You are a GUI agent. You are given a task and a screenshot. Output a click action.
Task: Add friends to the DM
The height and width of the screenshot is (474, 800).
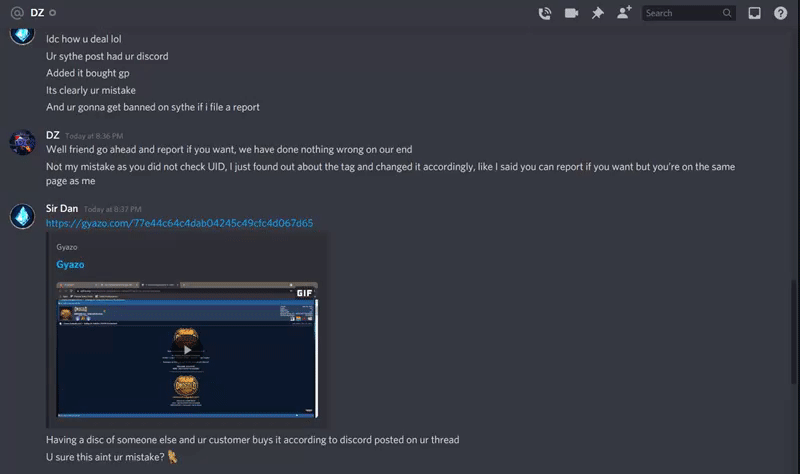[624, 13]
